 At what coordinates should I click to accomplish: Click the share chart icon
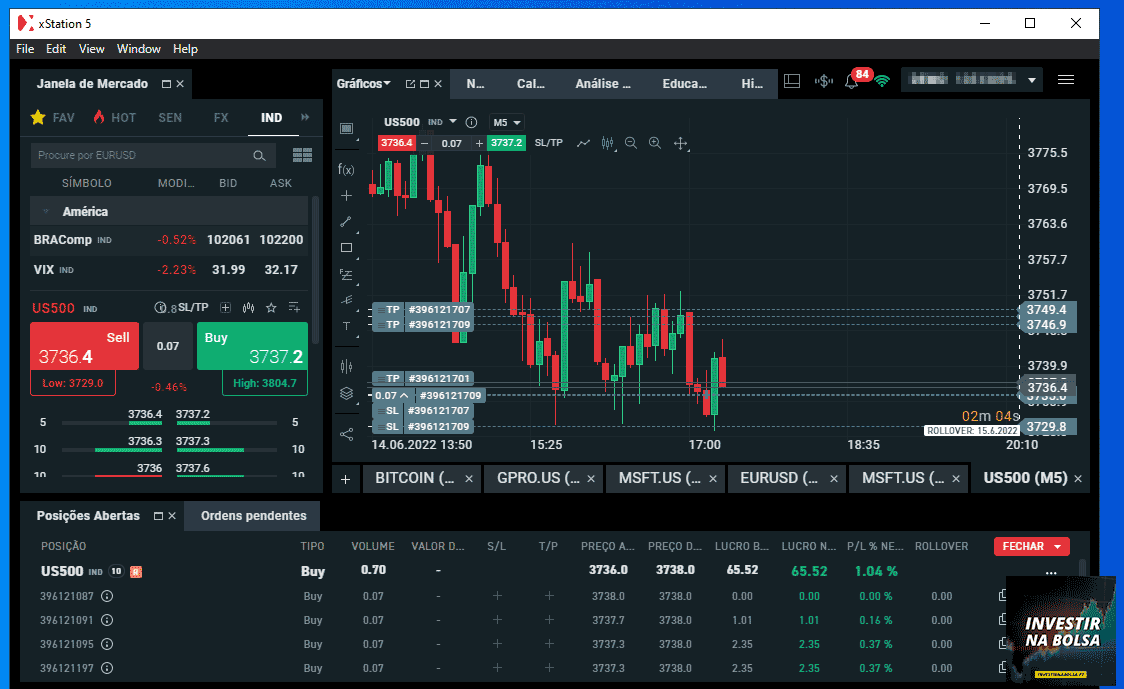click(x=346, y=434)
